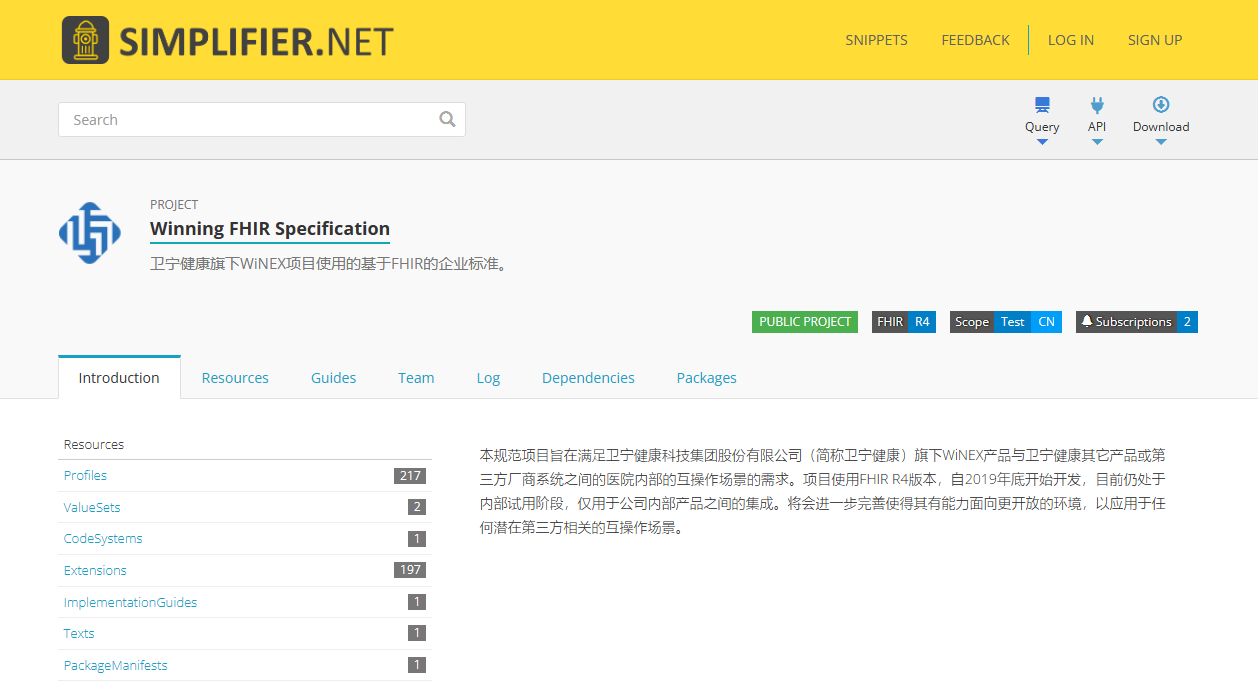Open the SNIPPETS menu item

coord(876,40)
